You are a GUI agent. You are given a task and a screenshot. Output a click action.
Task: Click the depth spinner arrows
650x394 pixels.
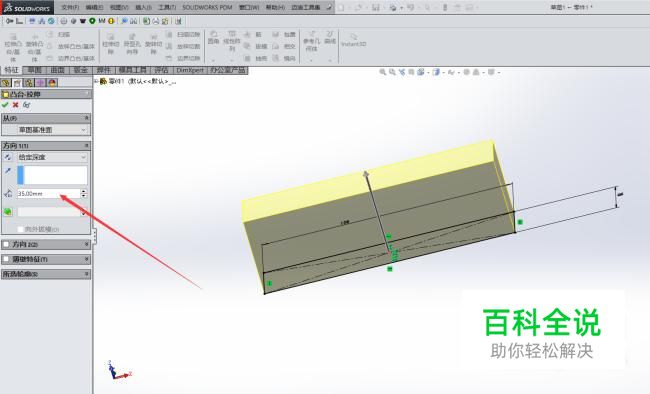(x=84, y=194)
